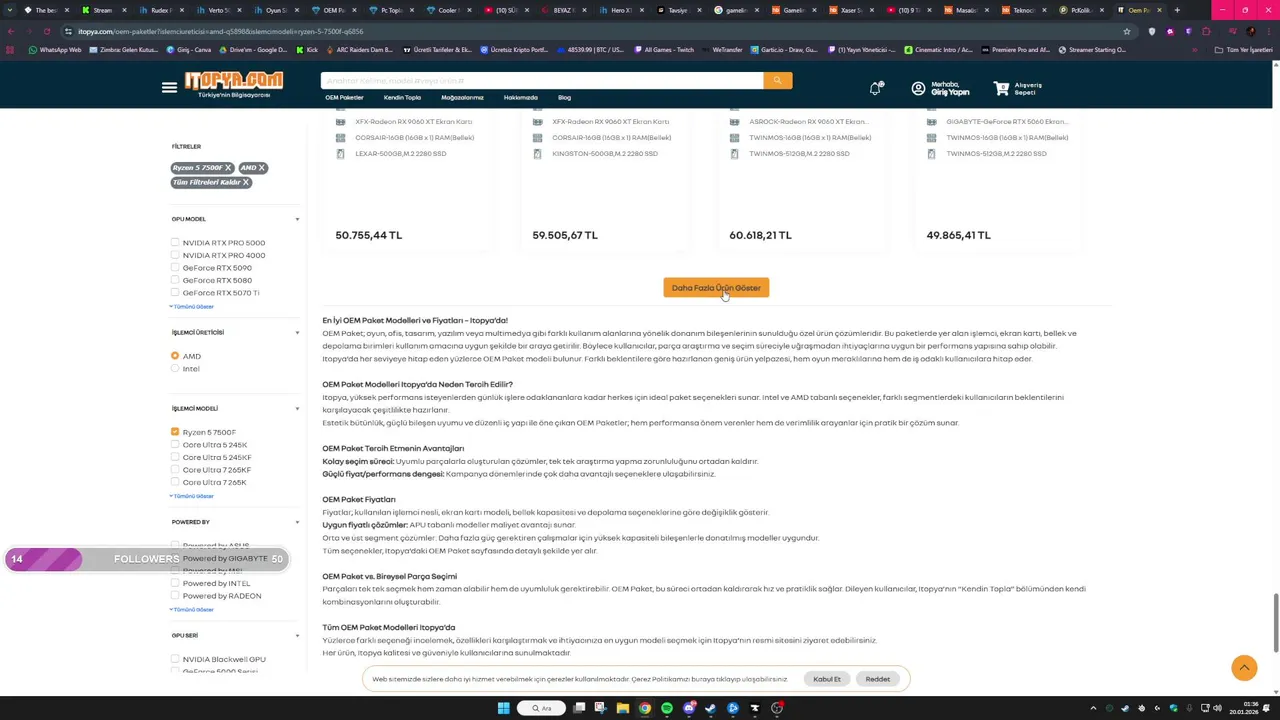This screenshot has height=720, width=1280.
Task: Tick the Core Ultra 7 265K checkbox
Action: click(x=175, y=482)
